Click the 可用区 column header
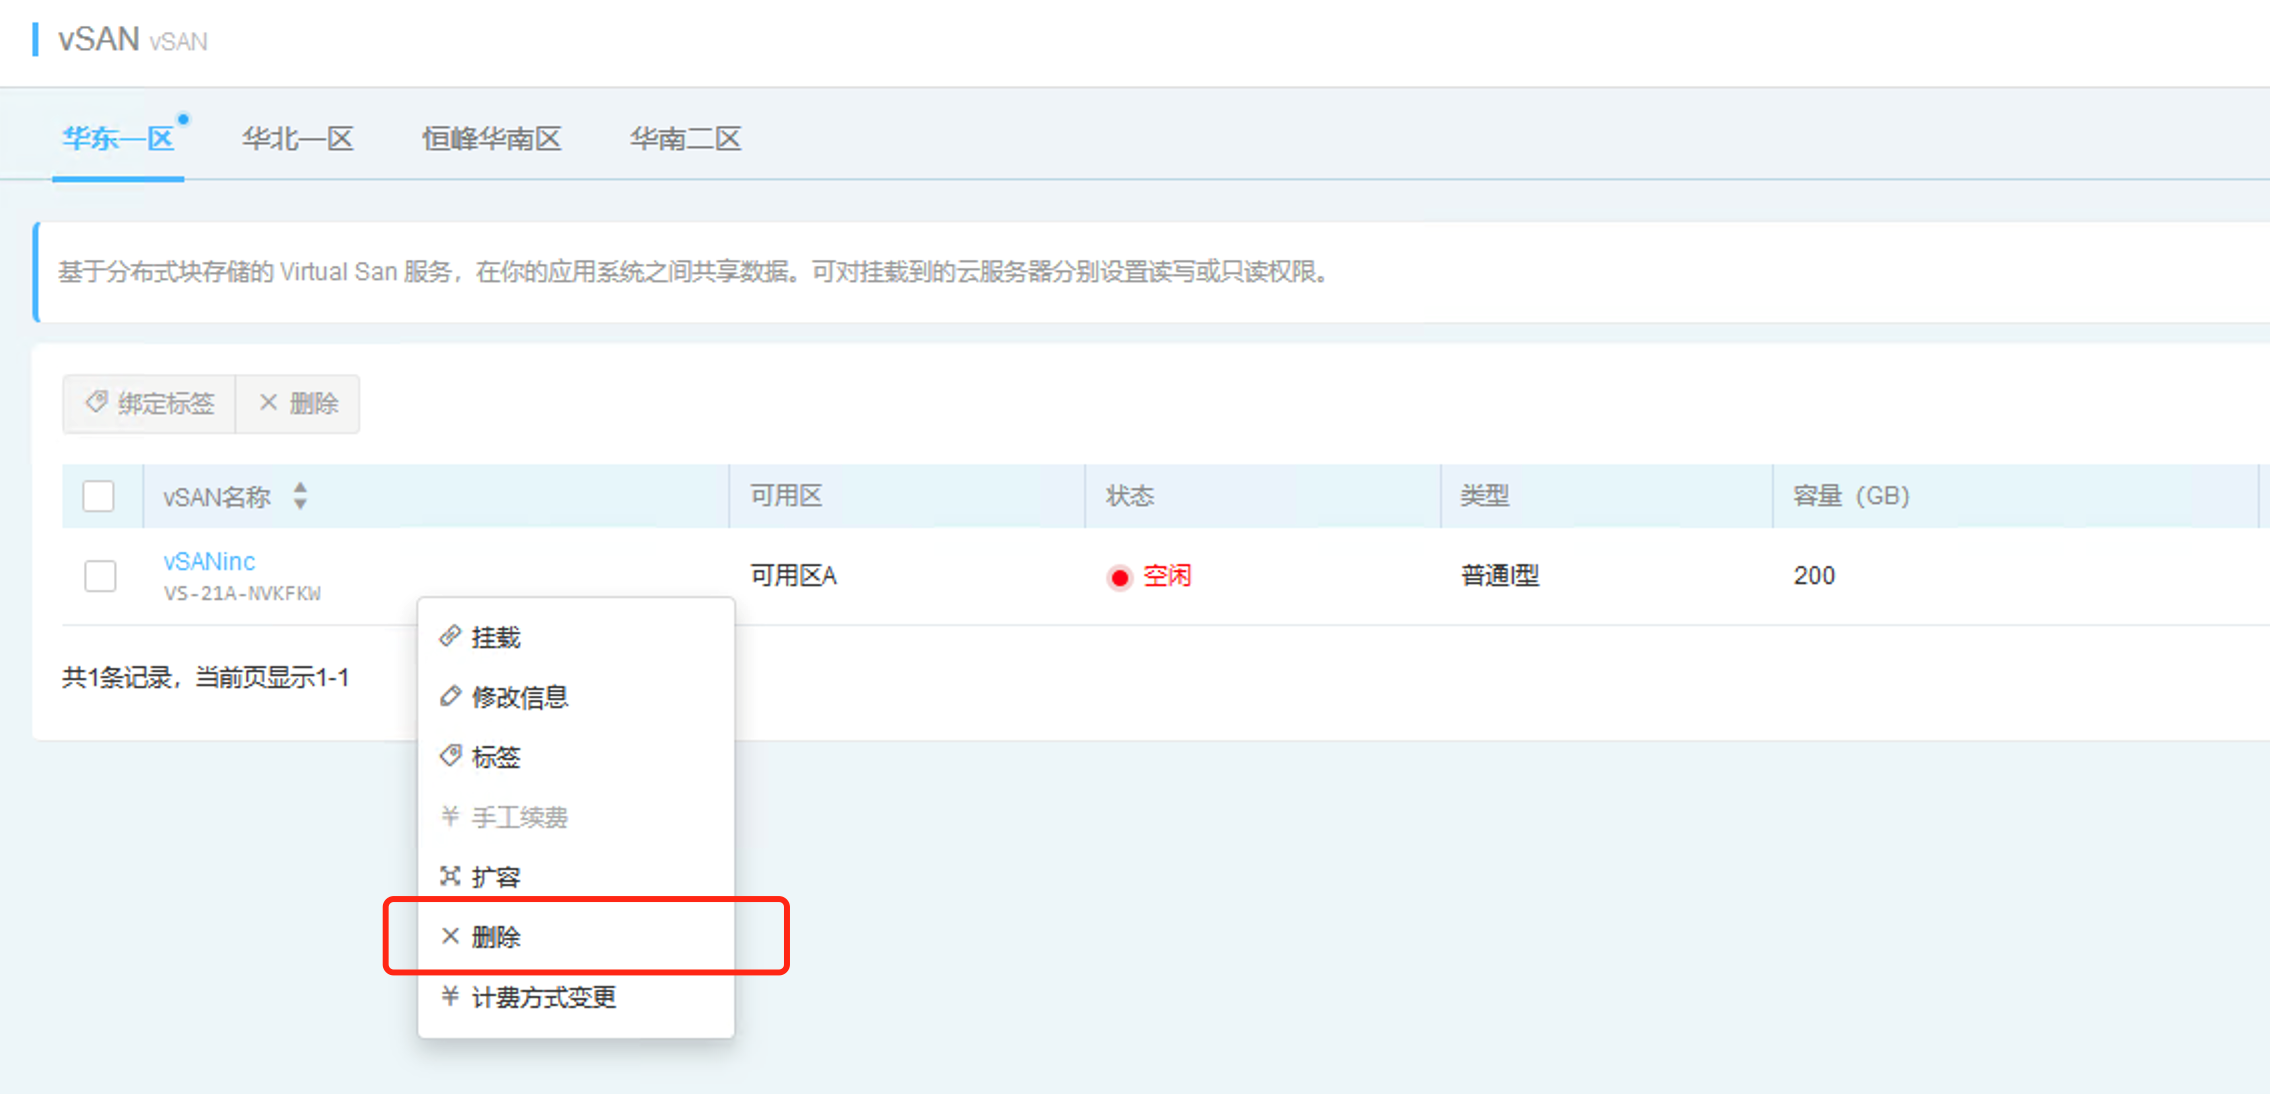Image resolution: width=2270 pixels, height=1094 pixels. point(786,496)
